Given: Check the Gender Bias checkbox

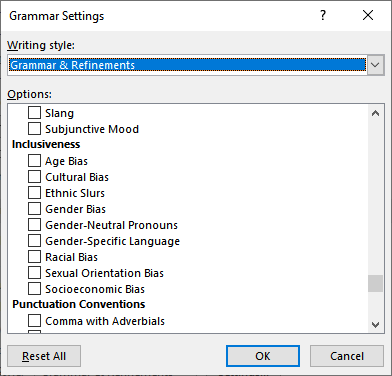Looking at the screenshot, I should pos(34,209).
